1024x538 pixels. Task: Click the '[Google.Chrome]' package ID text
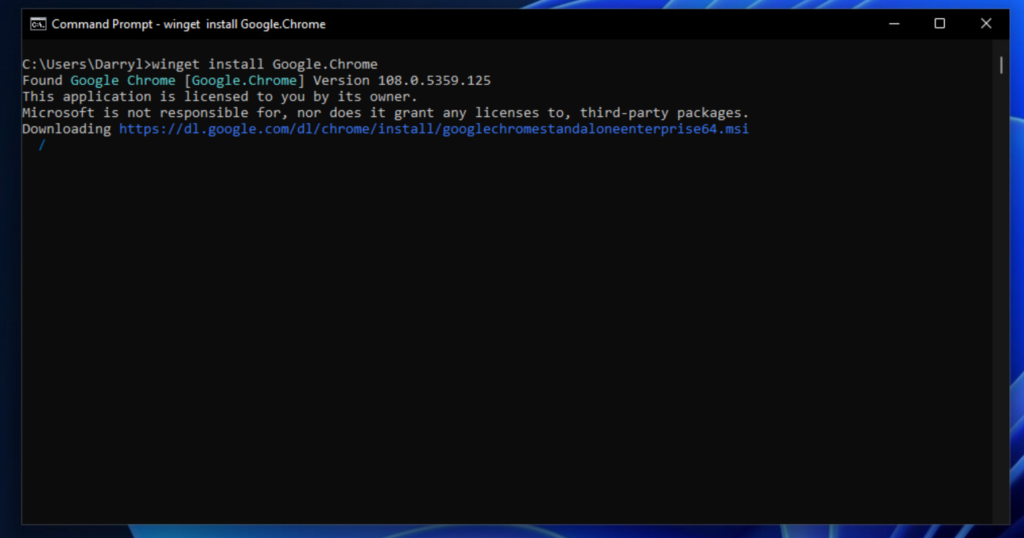(244, 80)
